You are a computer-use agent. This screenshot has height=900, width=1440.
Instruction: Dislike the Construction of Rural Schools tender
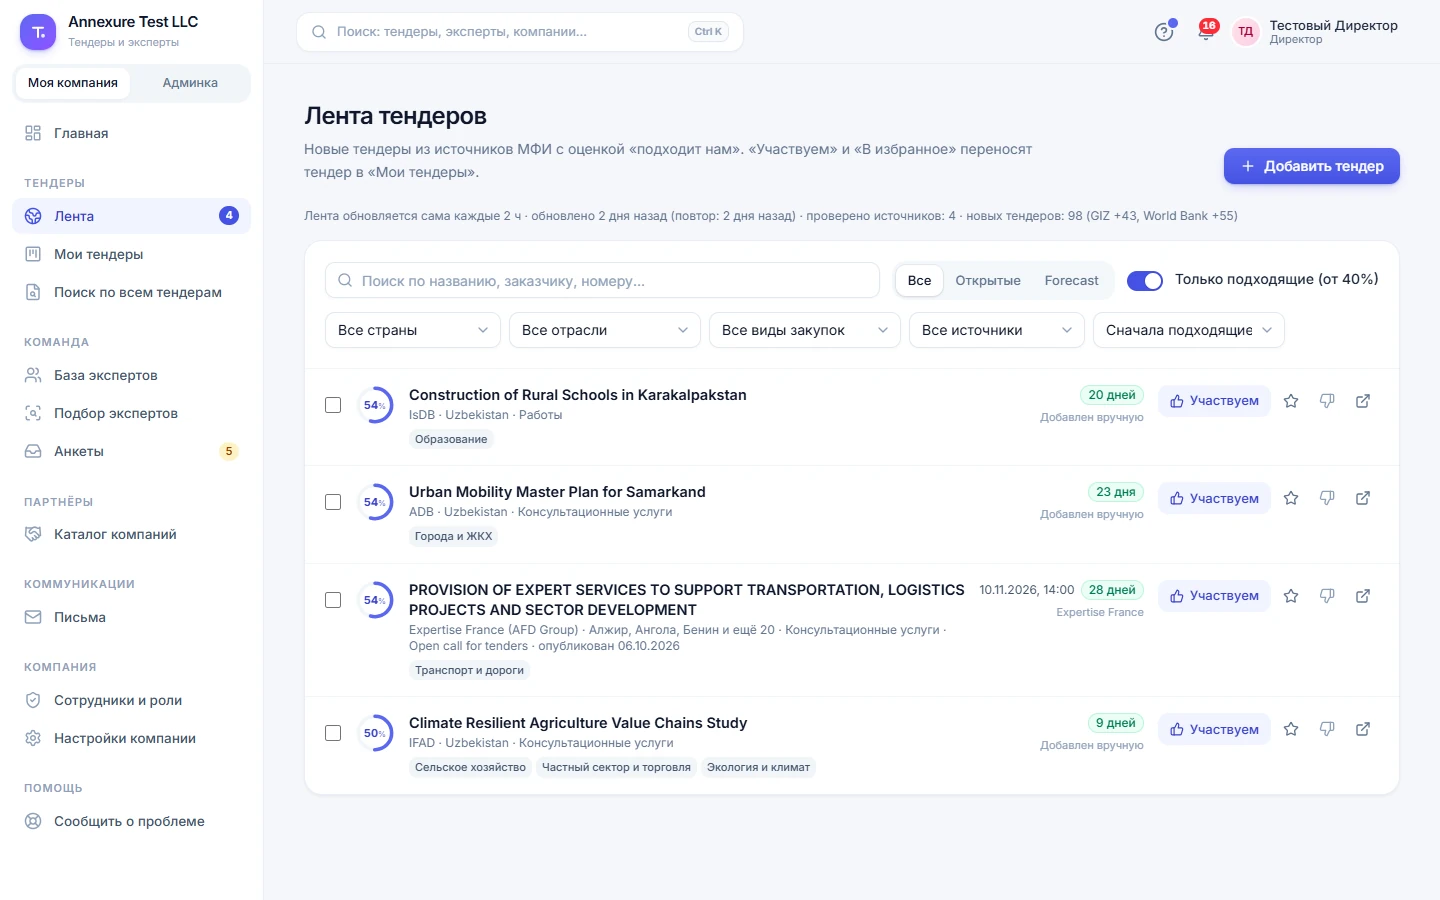[x=1327, y=401]
